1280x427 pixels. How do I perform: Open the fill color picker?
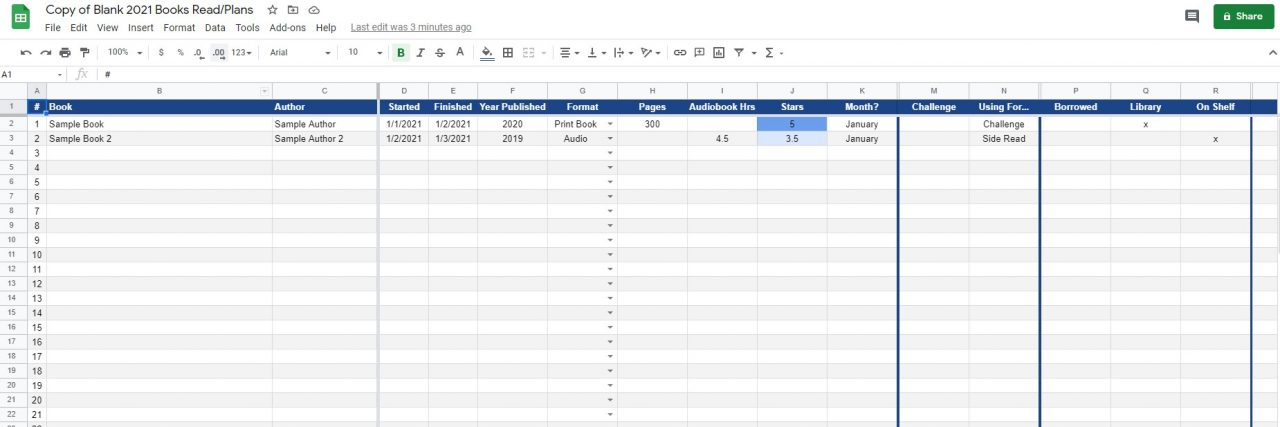tap(487, 52)
